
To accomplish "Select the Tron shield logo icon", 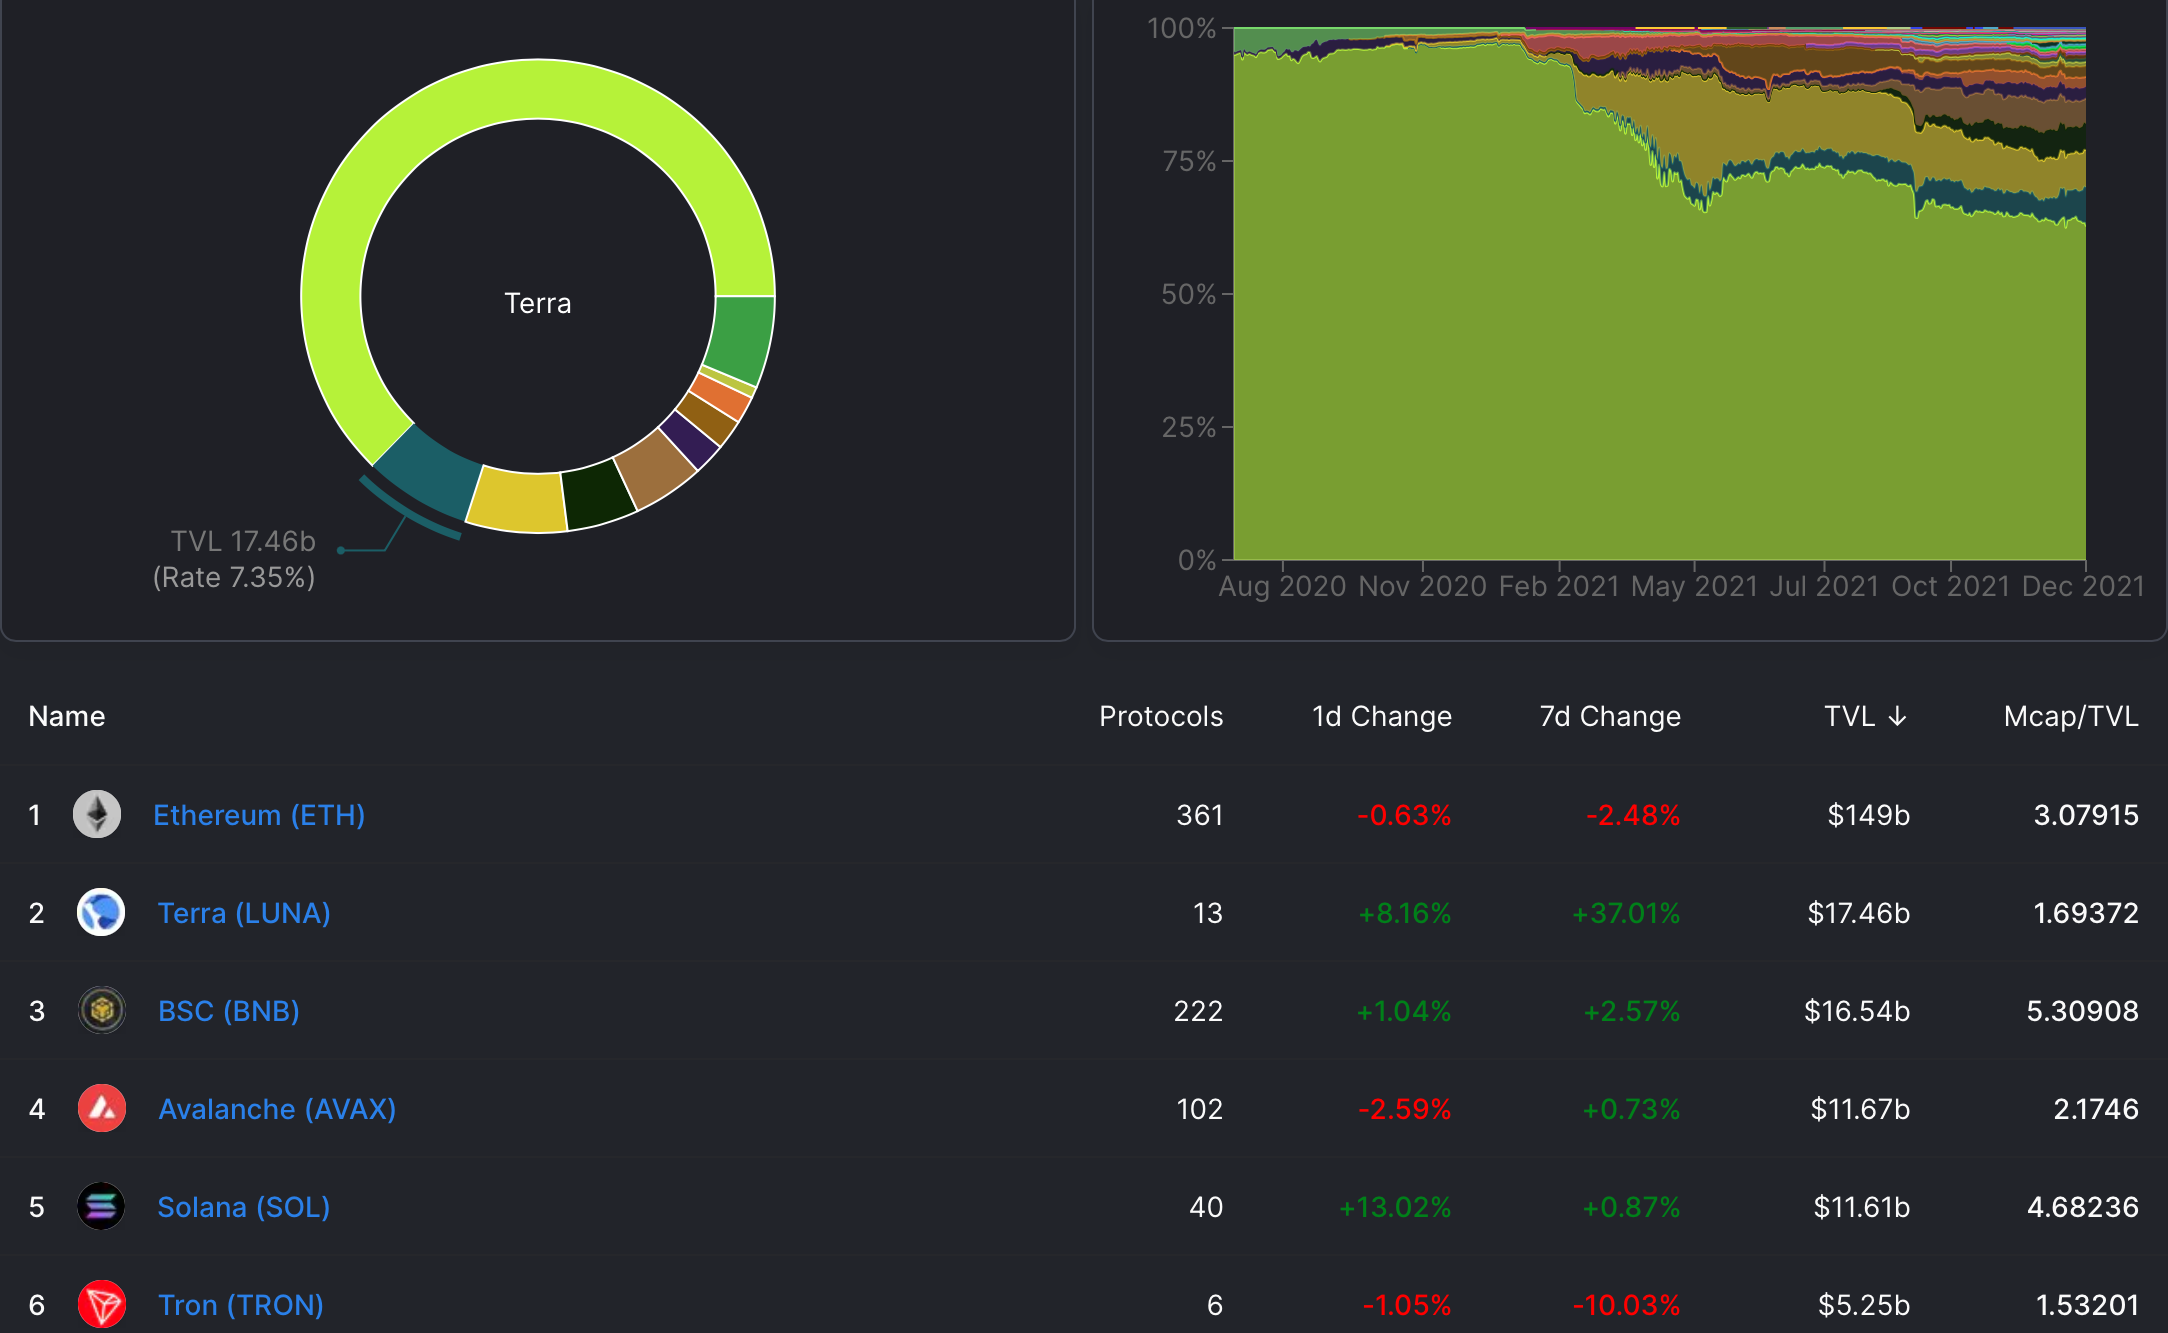I will point(100,1304).
